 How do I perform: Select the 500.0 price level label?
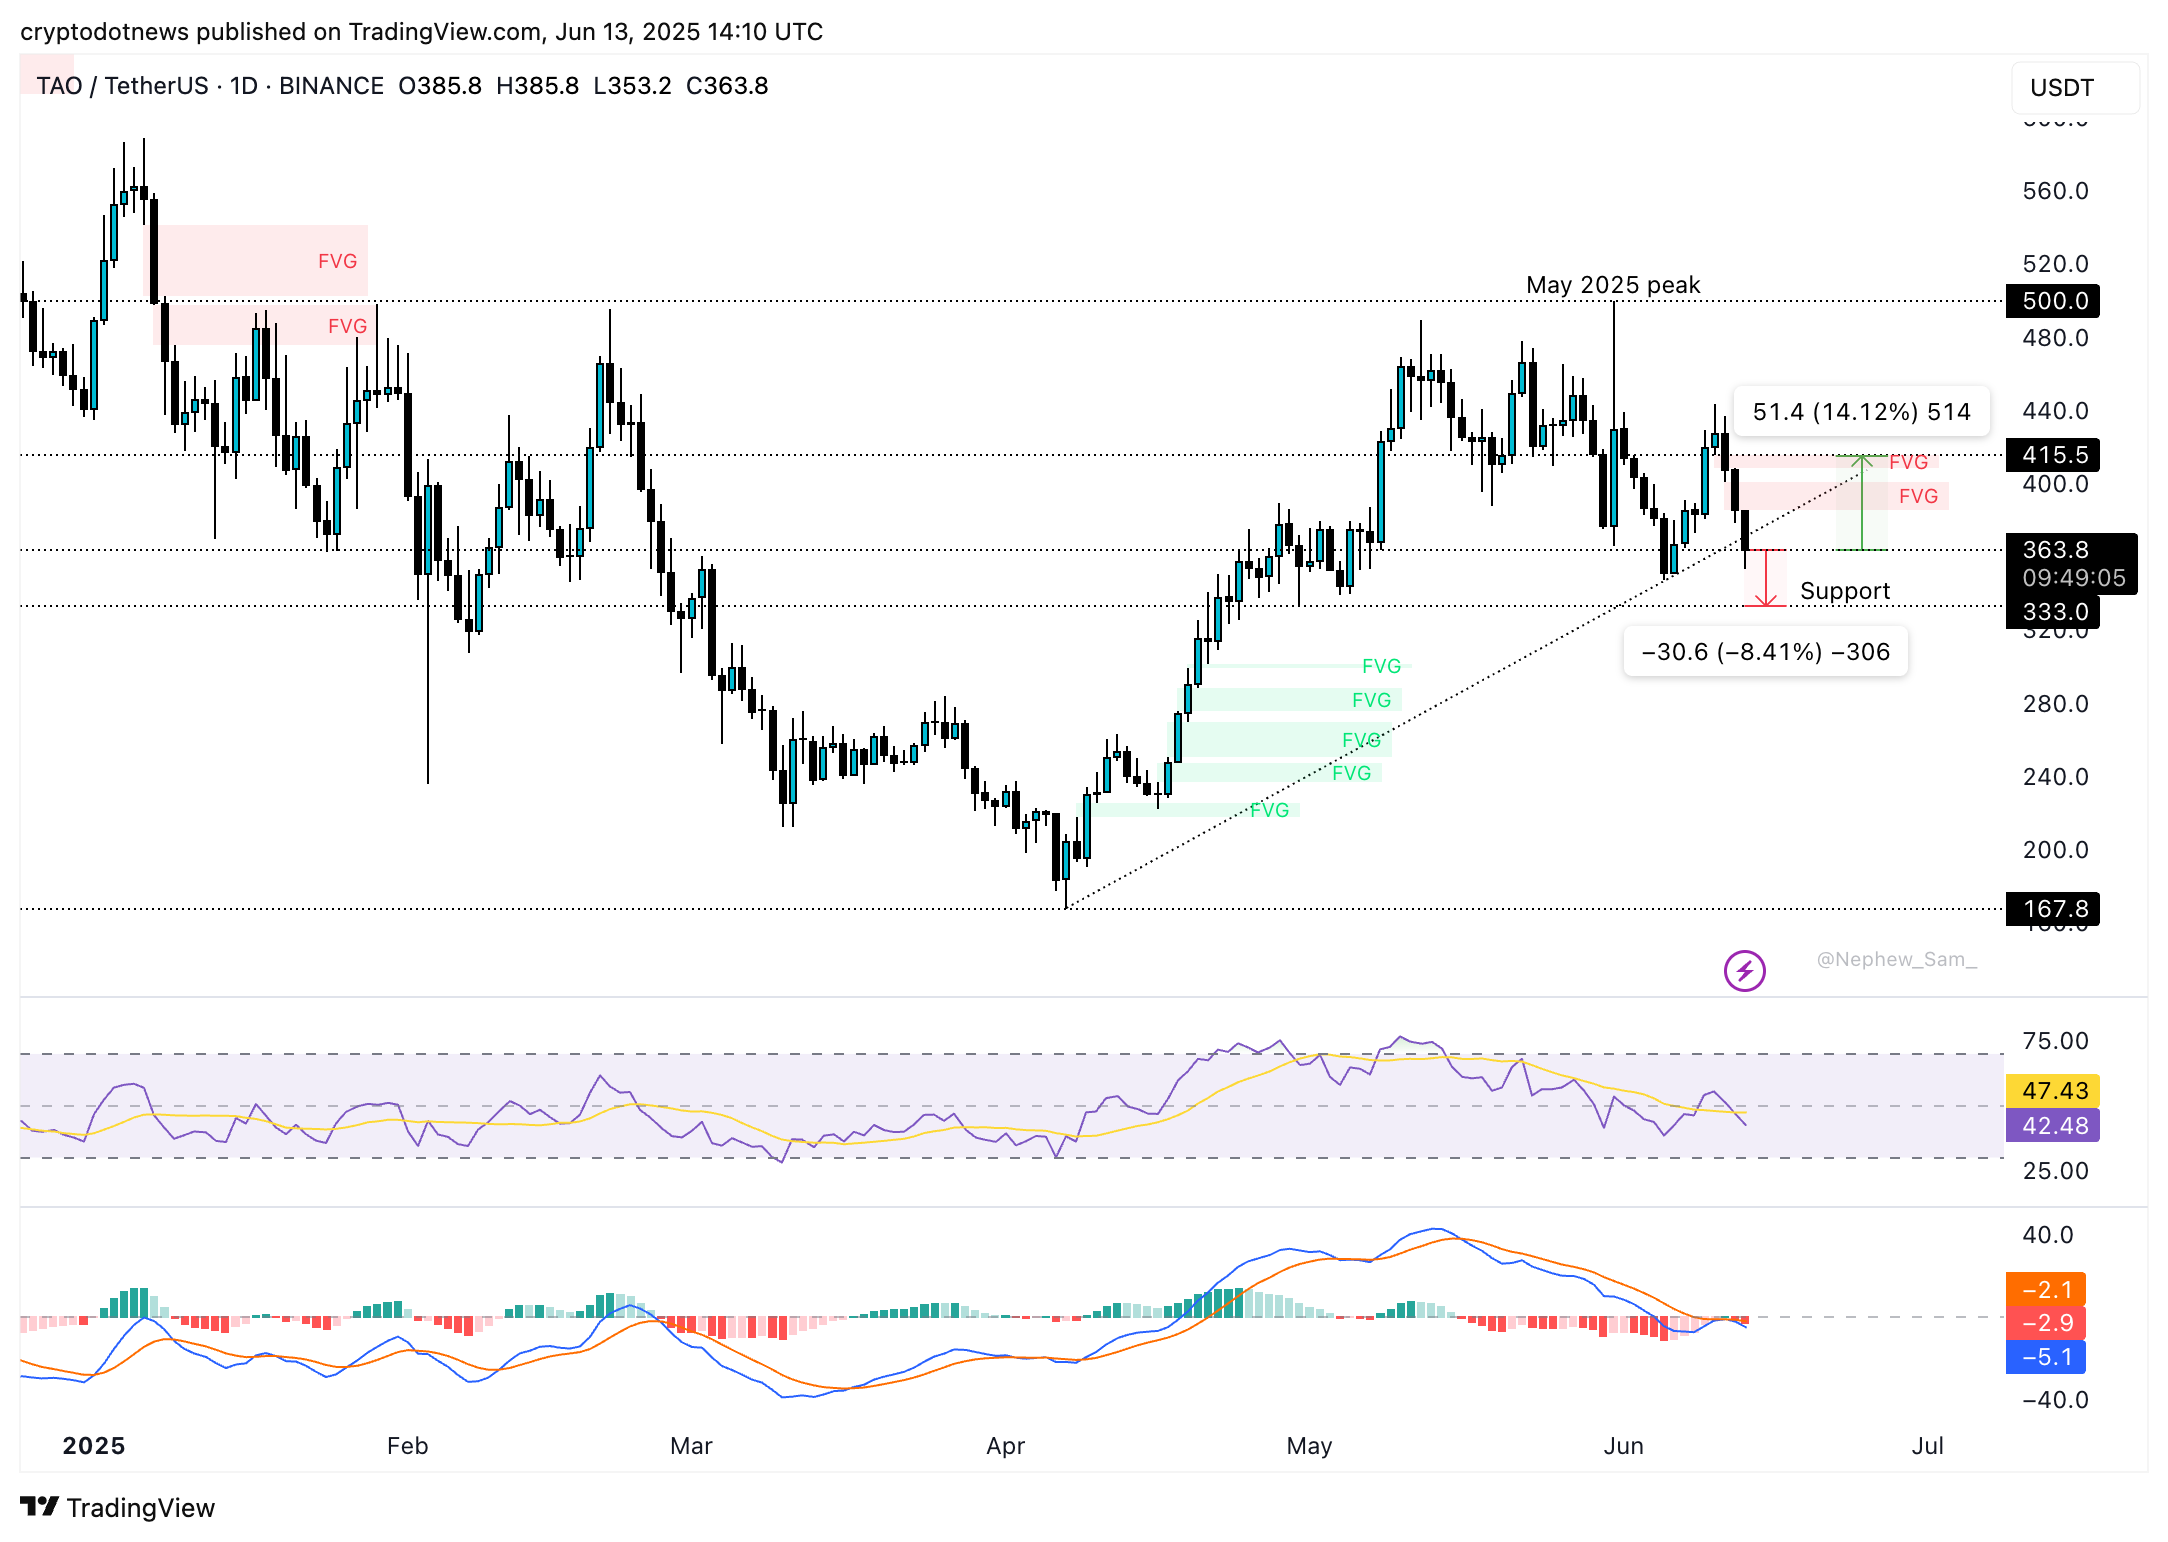pyautogui.click(x=2053, y=301)
